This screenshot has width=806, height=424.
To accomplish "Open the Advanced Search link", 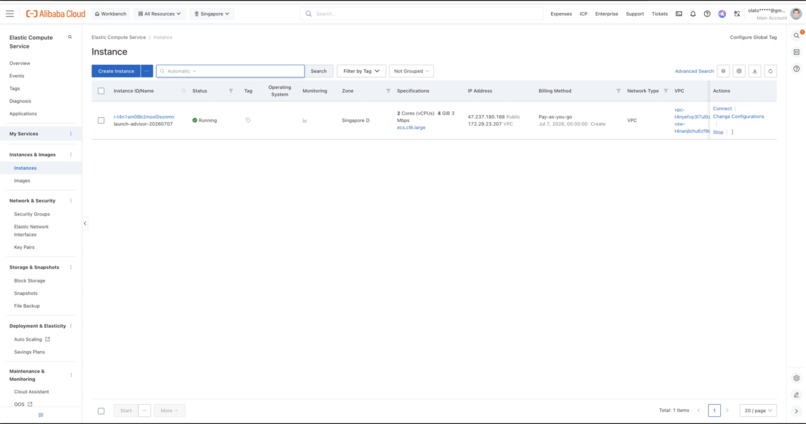I will click(x=694, y=71).
